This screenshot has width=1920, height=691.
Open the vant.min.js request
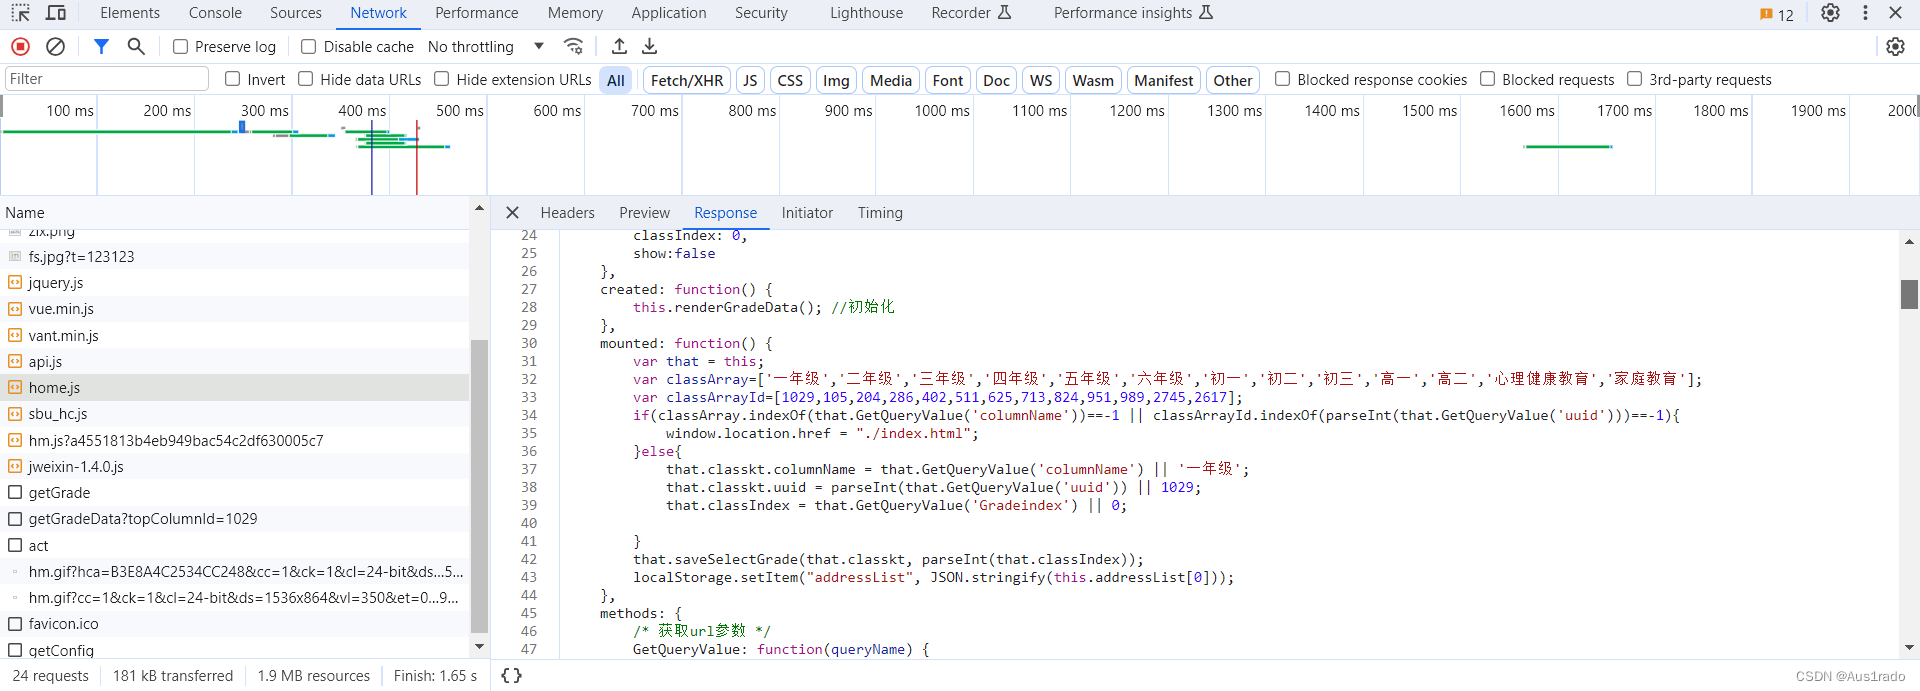[235, 336]
